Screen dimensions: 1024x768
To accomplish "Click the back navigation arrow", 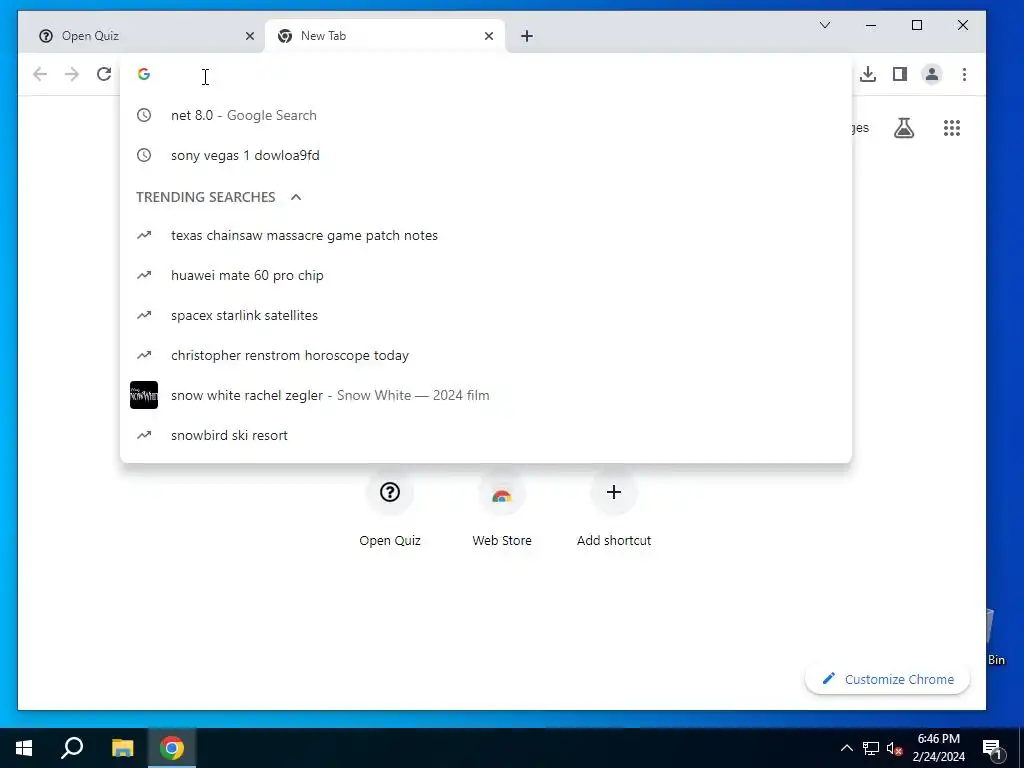I will coord(40,74).
